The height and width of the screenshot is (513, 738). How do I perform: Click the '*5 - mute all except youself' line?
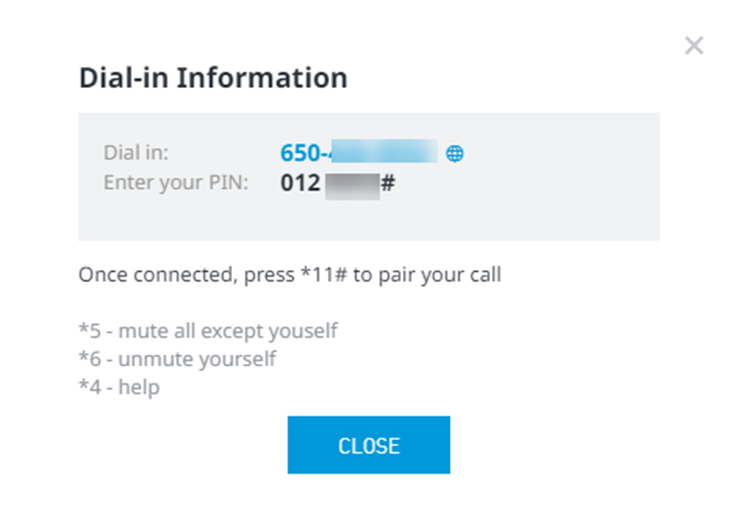[x=208, y=331]
